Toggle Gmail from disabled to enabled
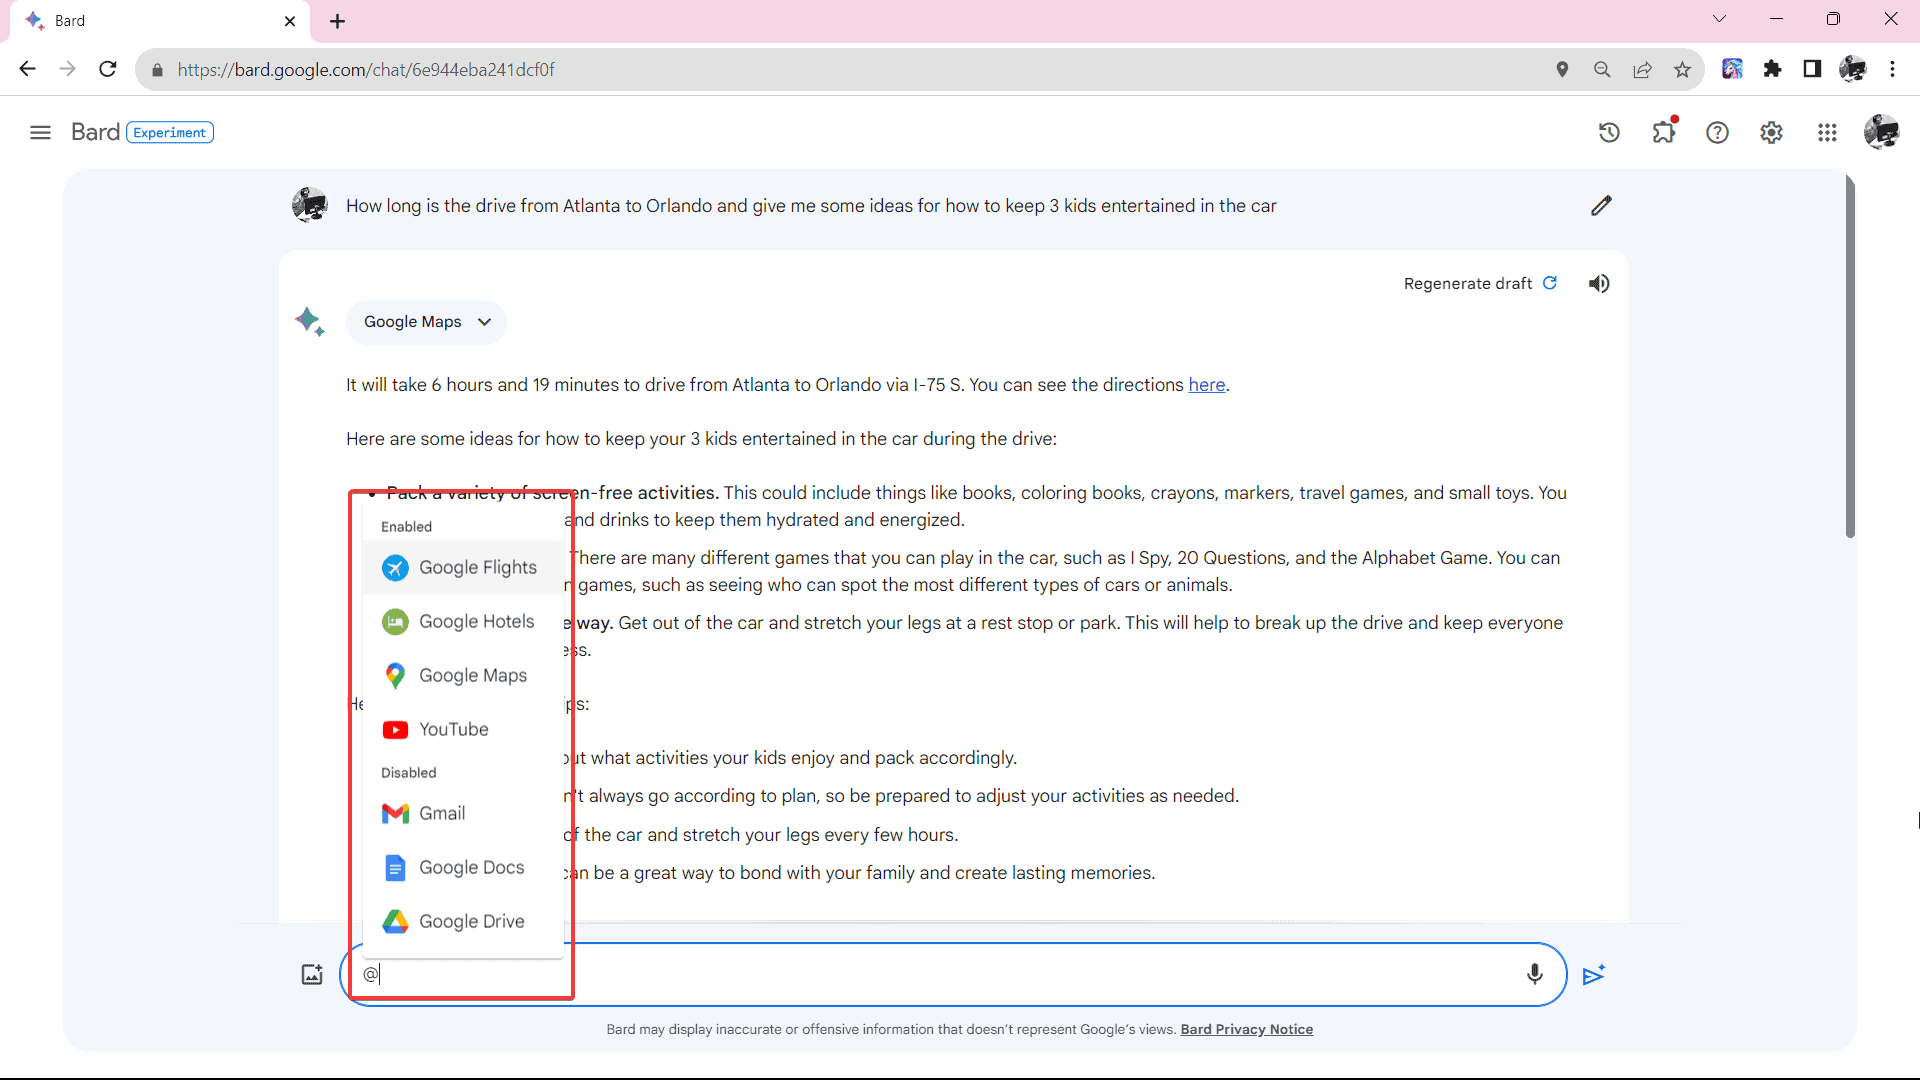The width and height of the screenshot is (1920, 1080). pyautogui.click(x=442, y=814)
